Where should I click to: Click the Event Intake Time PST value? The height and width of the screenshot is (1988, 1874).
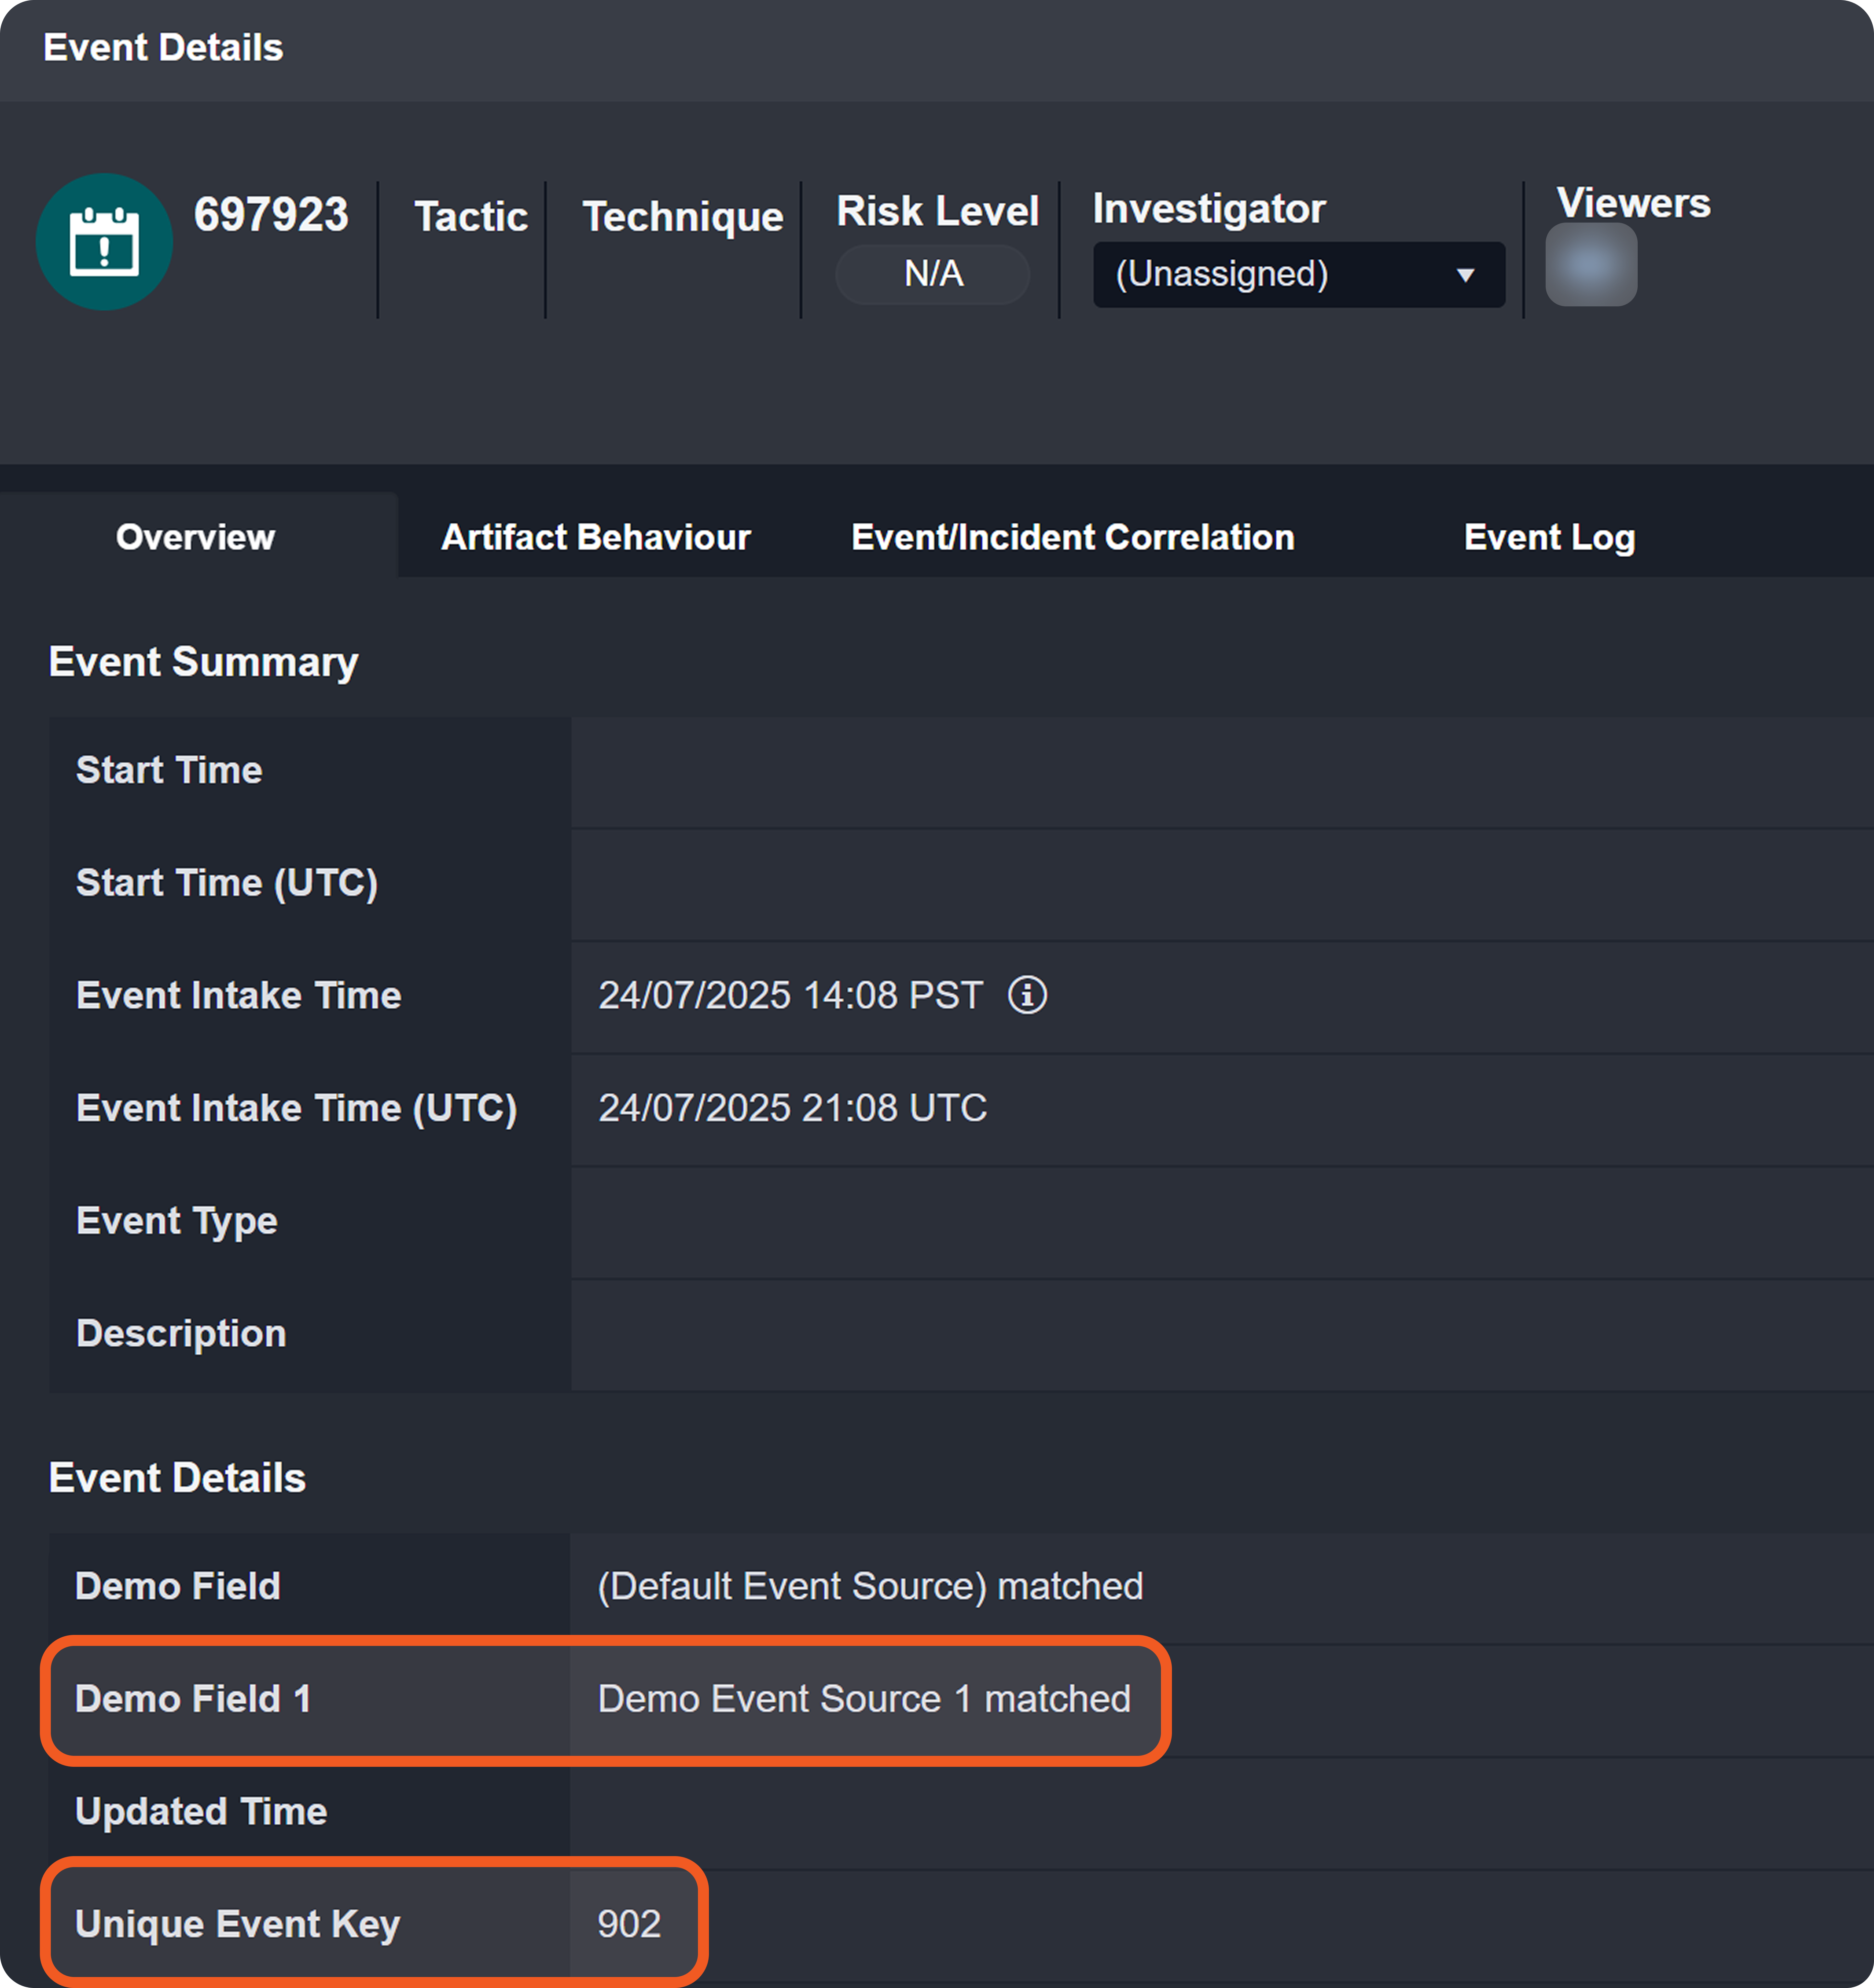790,995
